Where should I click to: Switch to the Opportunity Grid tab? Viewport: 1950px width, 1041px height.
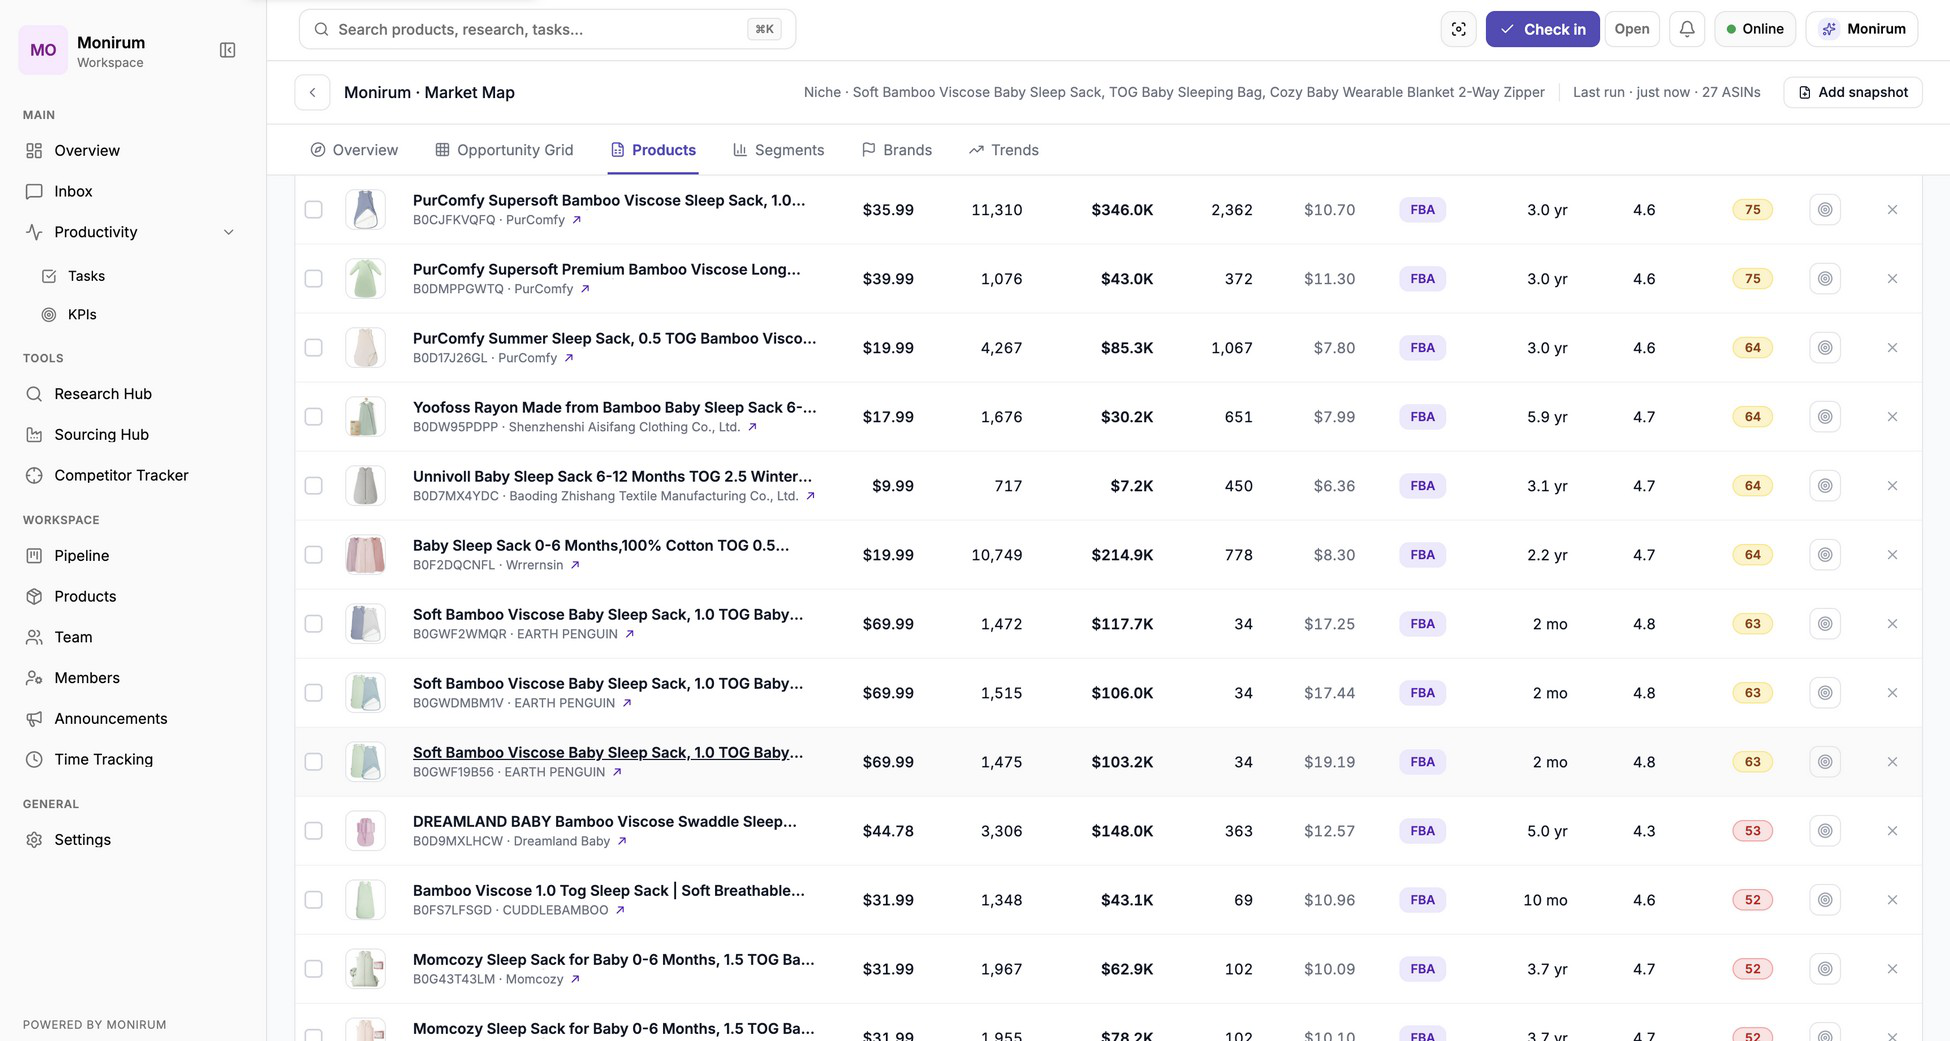tap(504, 150)
